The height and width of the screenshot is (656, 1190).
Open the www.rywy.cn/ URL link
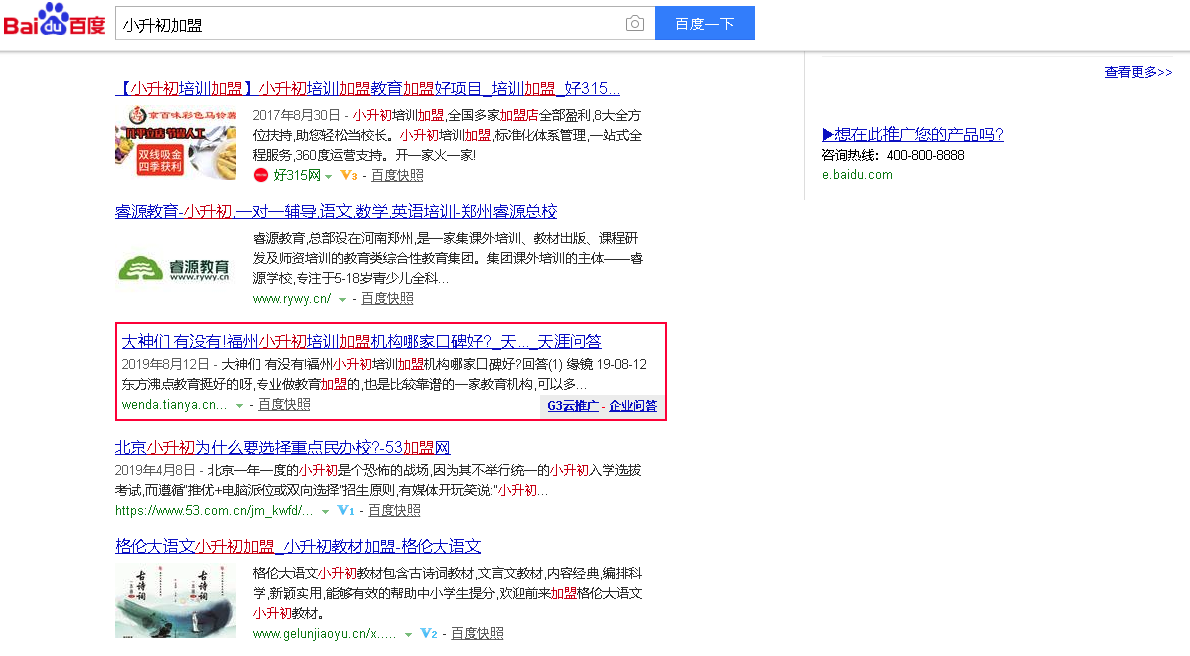coord(291,298)
